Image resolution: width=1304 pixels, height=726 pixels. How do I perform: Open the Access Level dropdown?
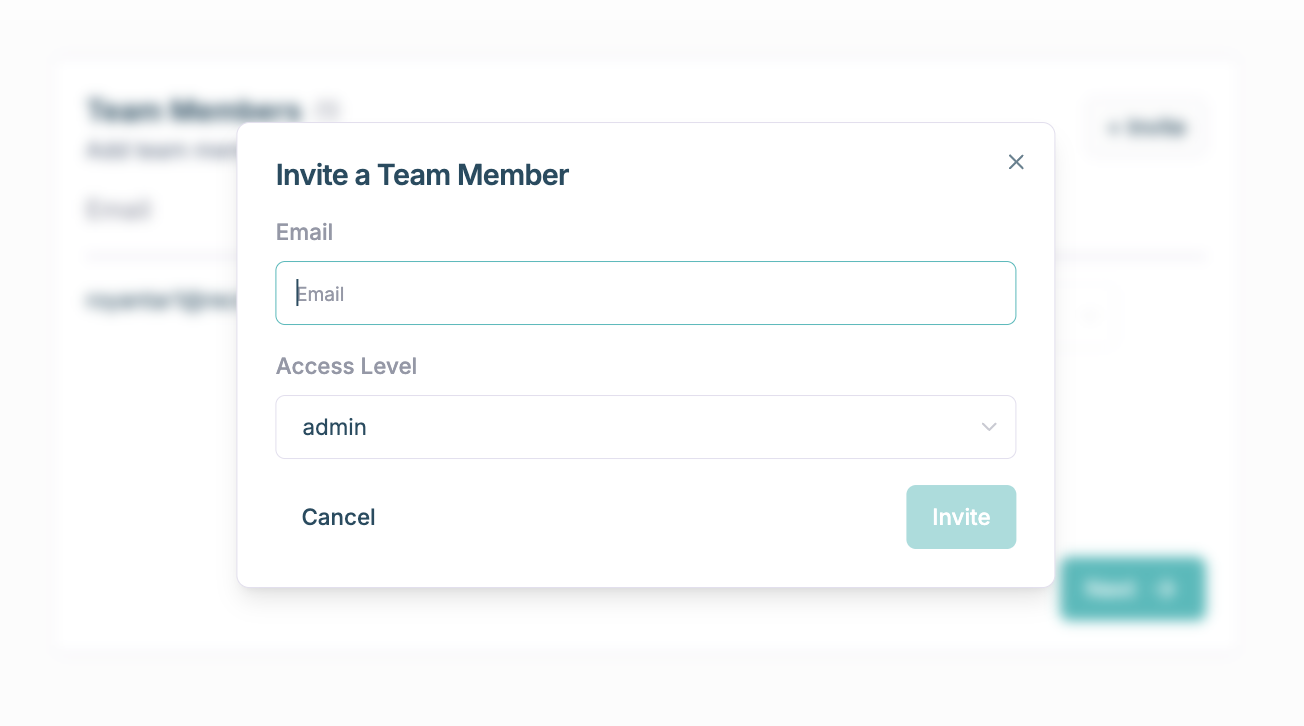click(645, 427)
